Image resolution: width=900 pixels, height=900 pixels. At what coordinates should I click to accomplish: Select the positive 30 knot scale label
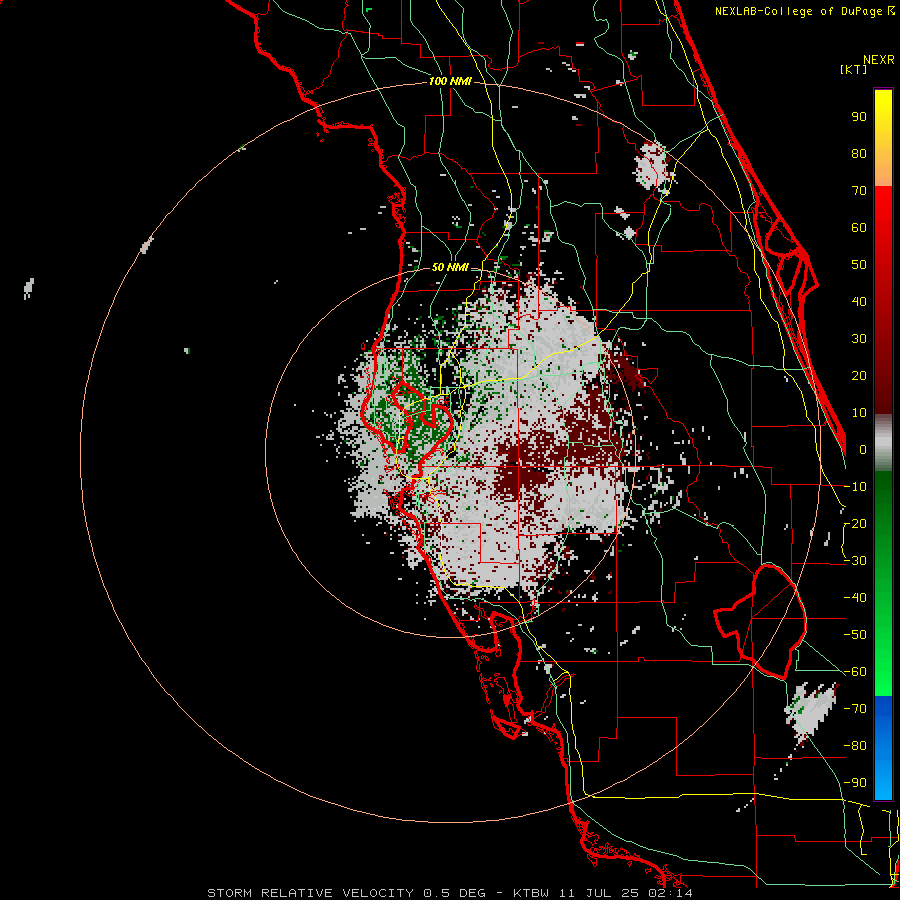859,339
